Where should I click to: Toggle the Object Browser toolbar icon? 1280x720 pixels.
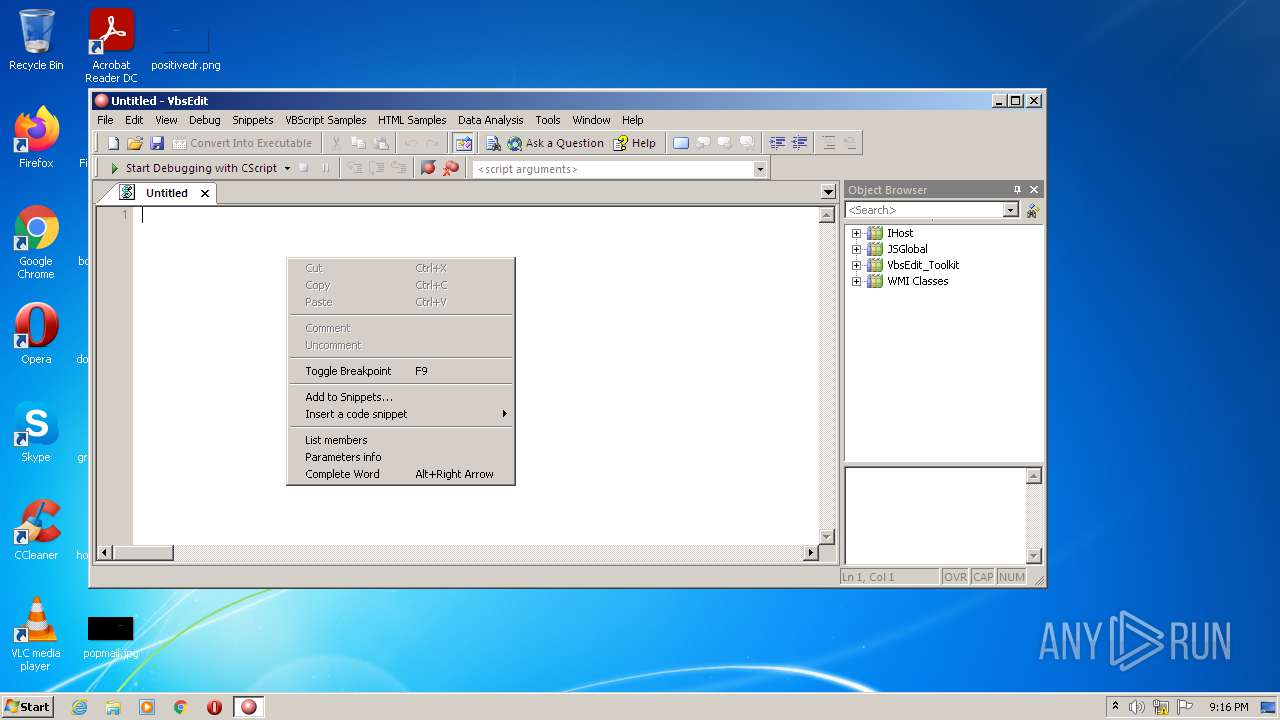[463, 143]
